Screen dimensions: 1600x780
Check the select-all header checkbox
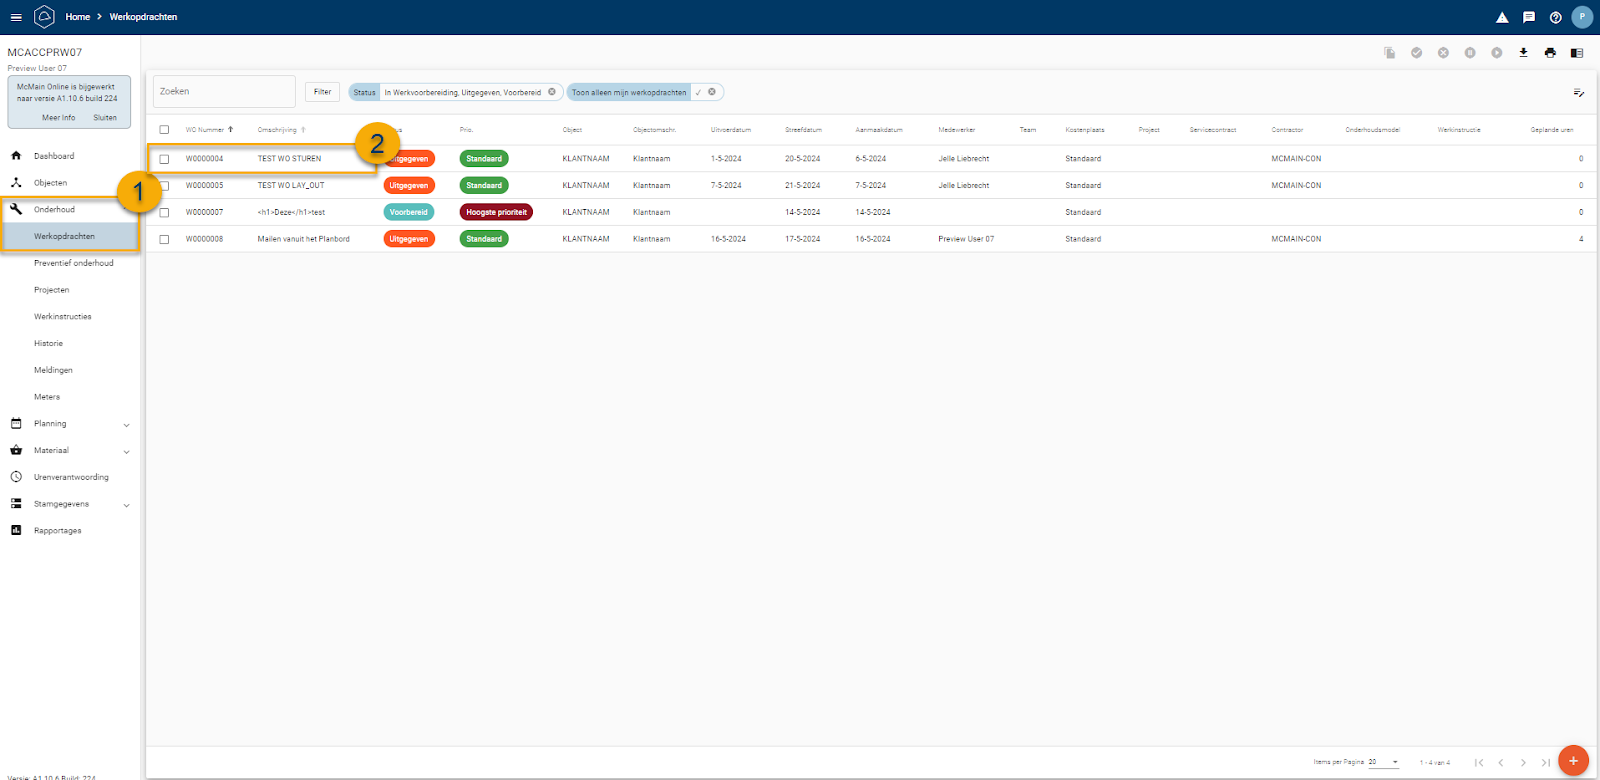tap(165, 130)
